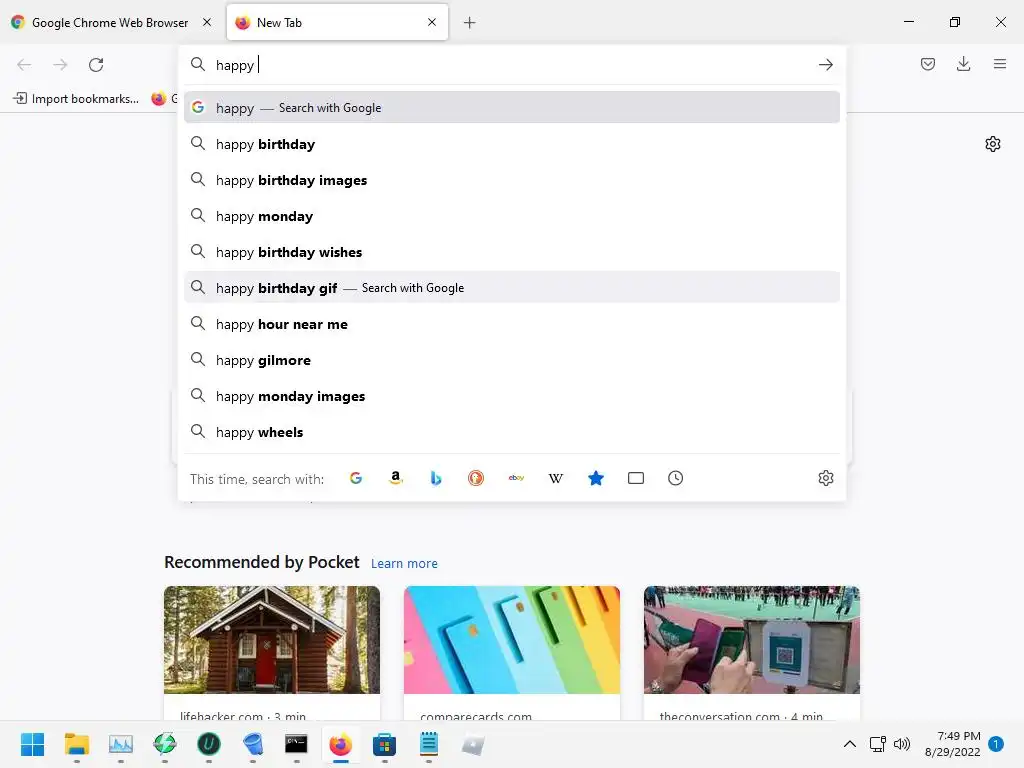The height and width of the screenshot is (768, 1024).
Task: Search this time with Bing
Action: 436,478
